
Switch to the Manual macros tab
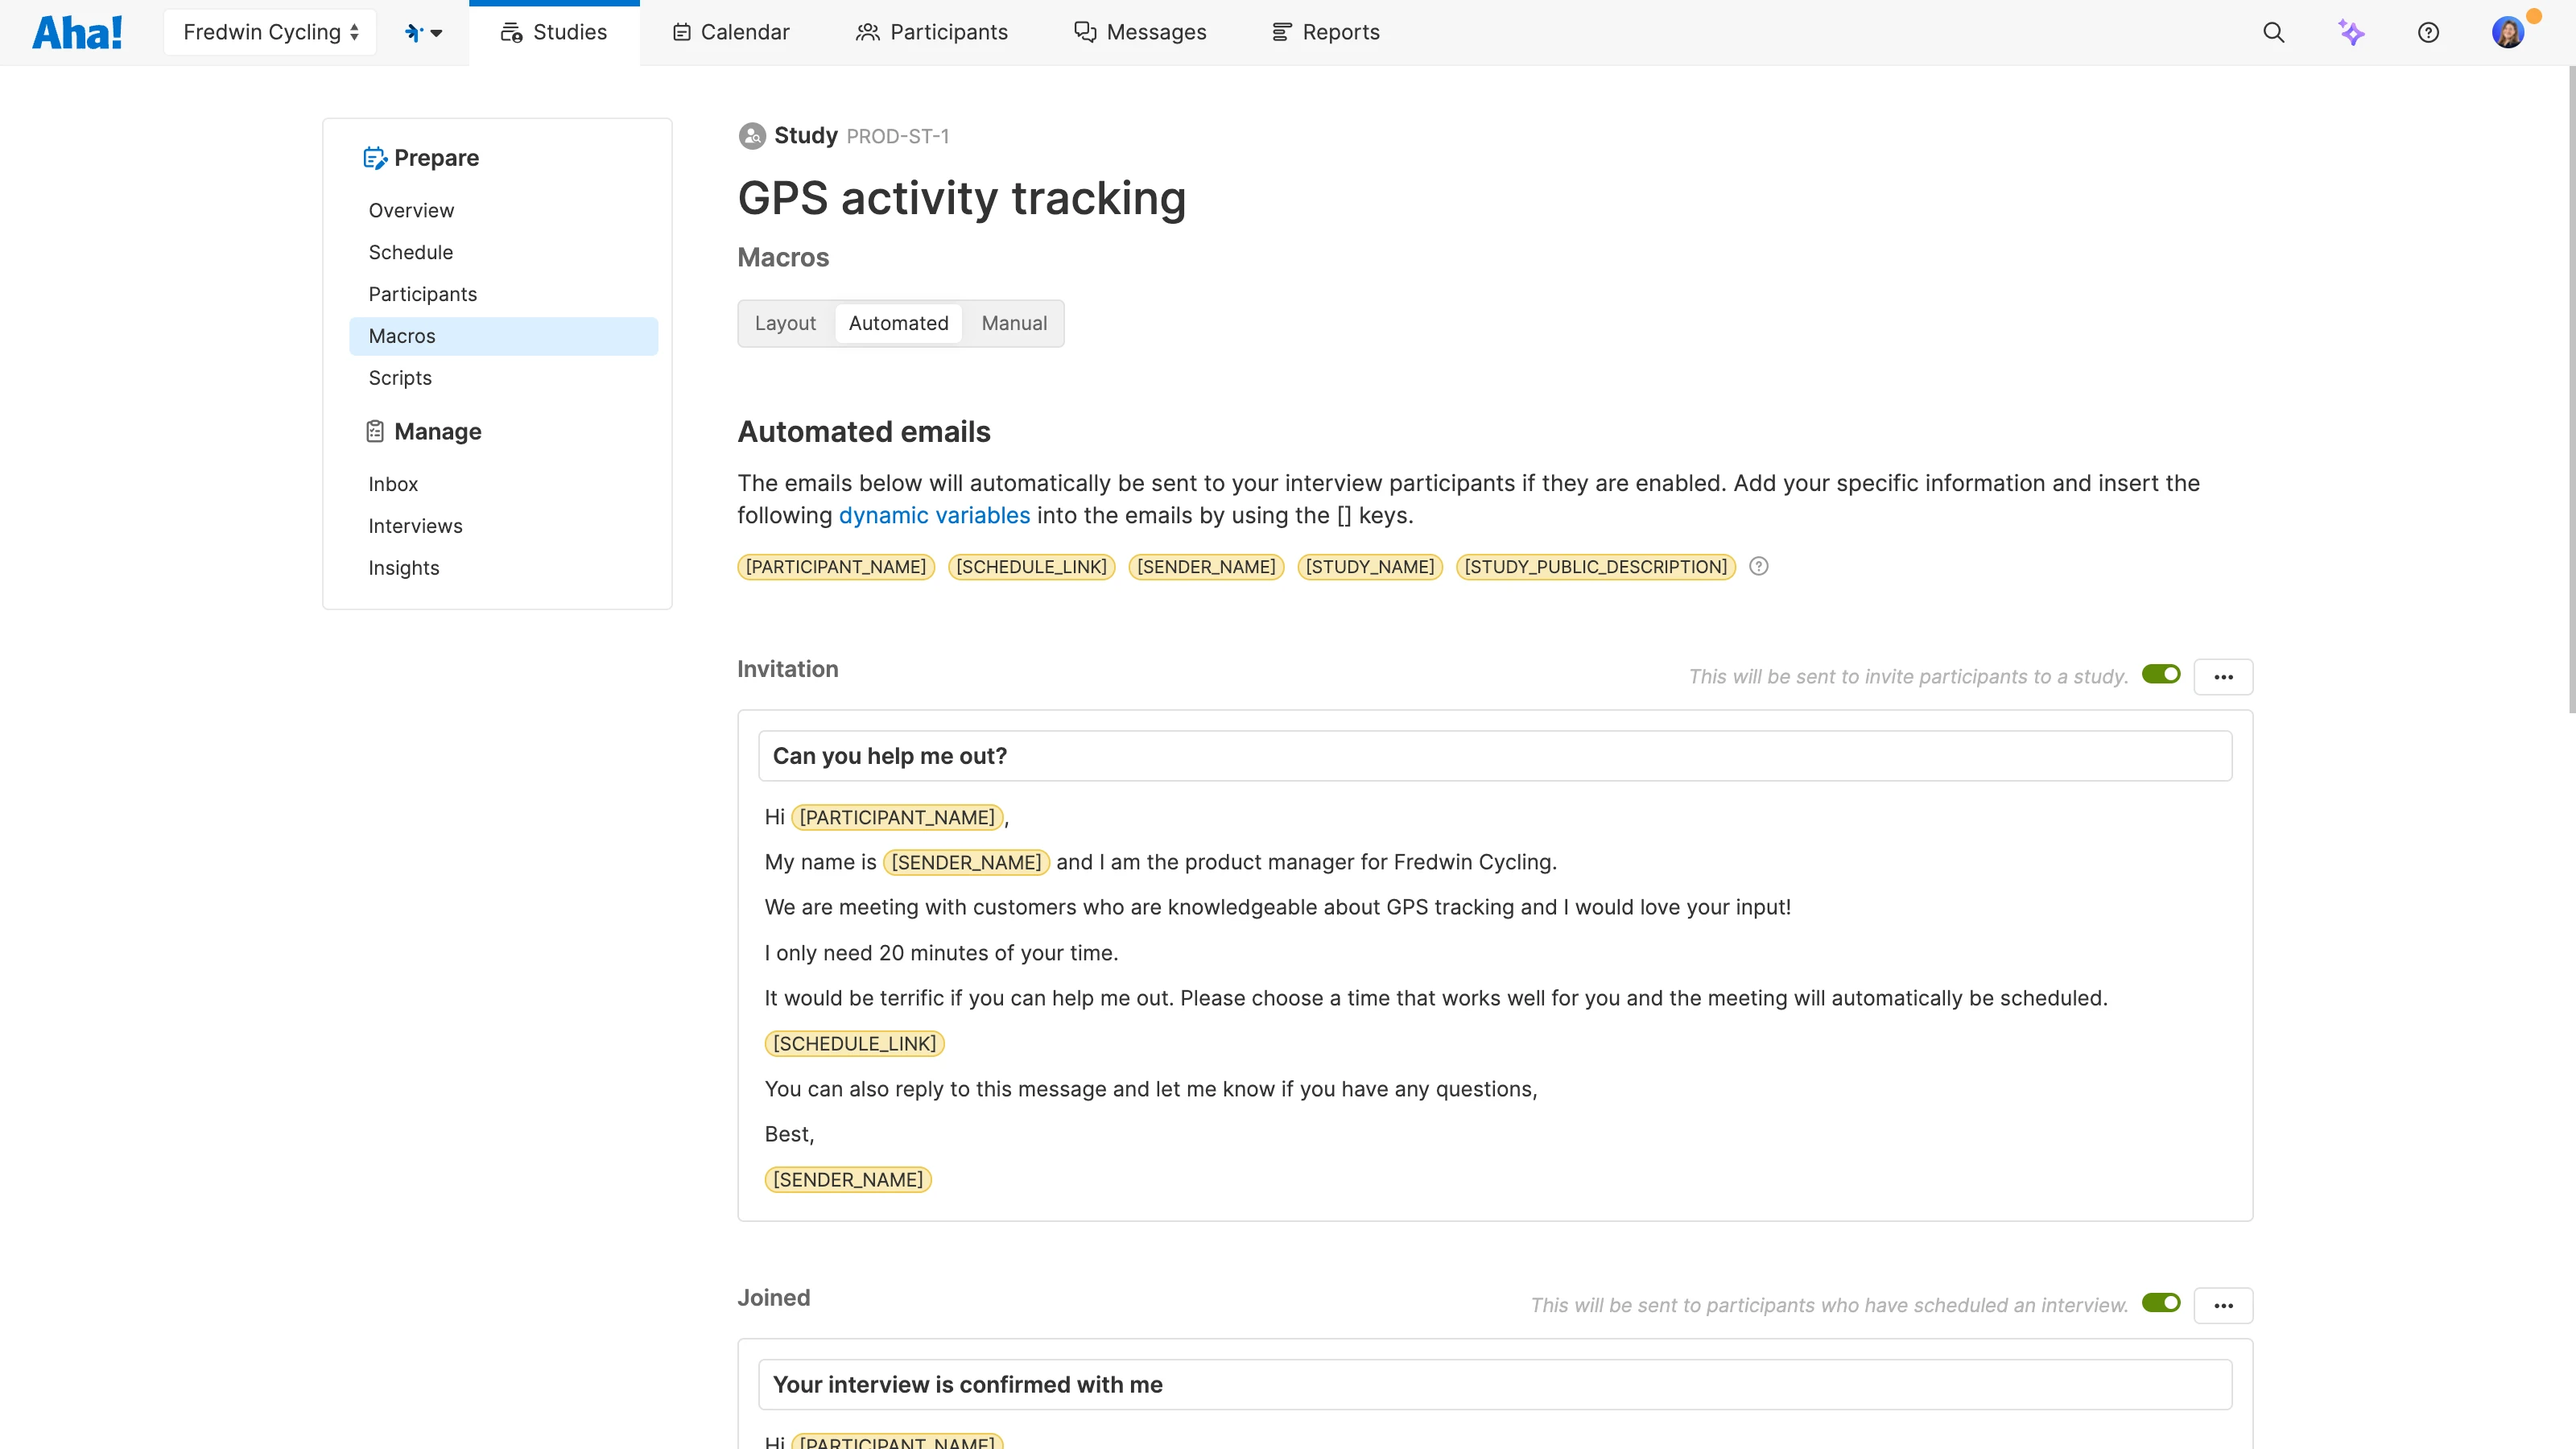coord(1013,323)
